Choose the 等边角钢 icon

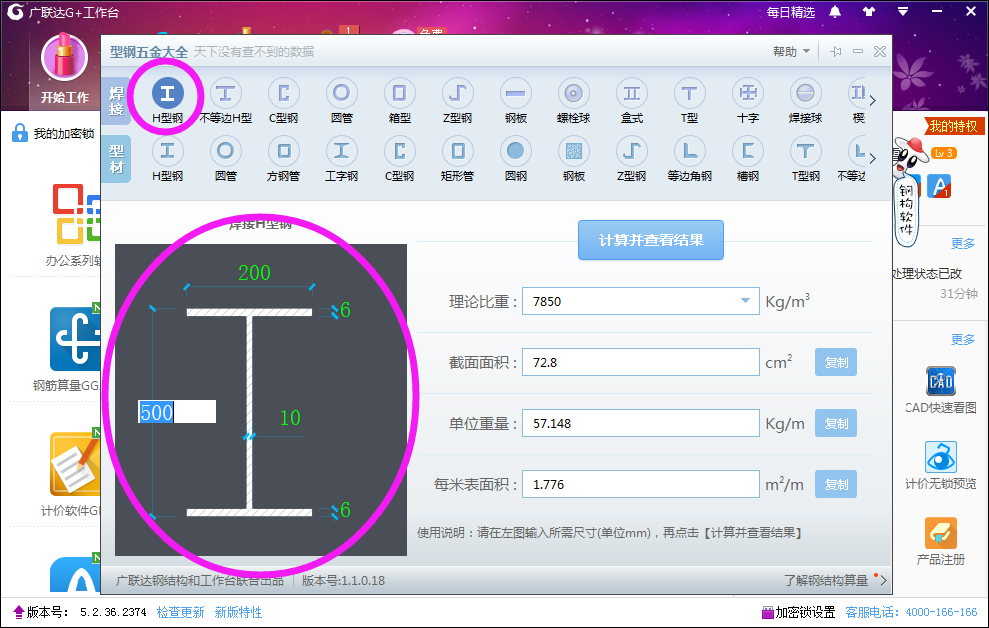click(689, 151)
